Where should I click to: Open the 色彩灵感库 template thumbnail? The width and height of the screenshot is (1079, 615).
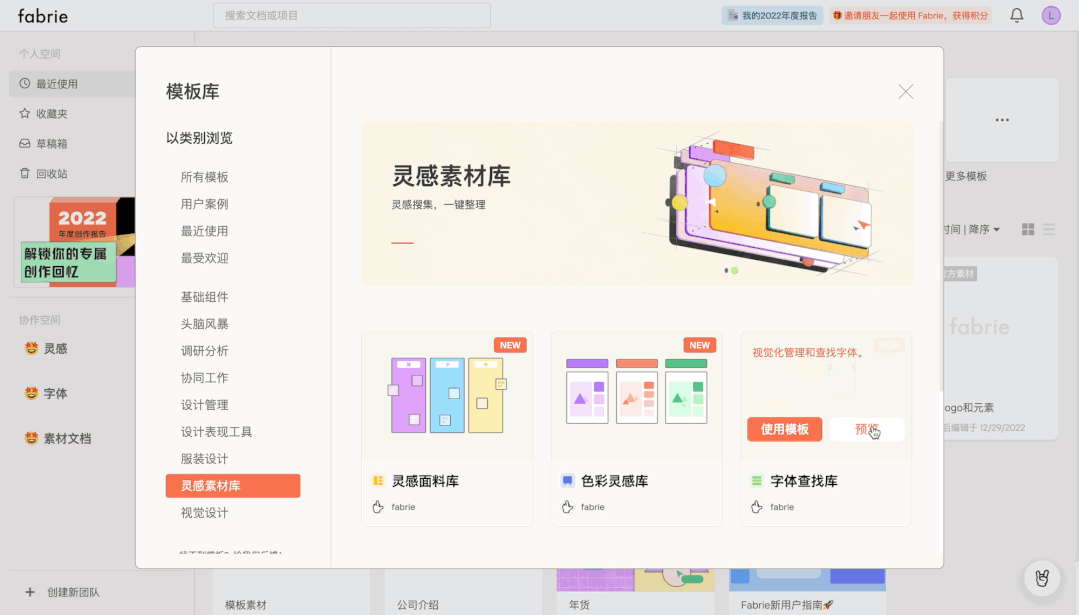637,396
